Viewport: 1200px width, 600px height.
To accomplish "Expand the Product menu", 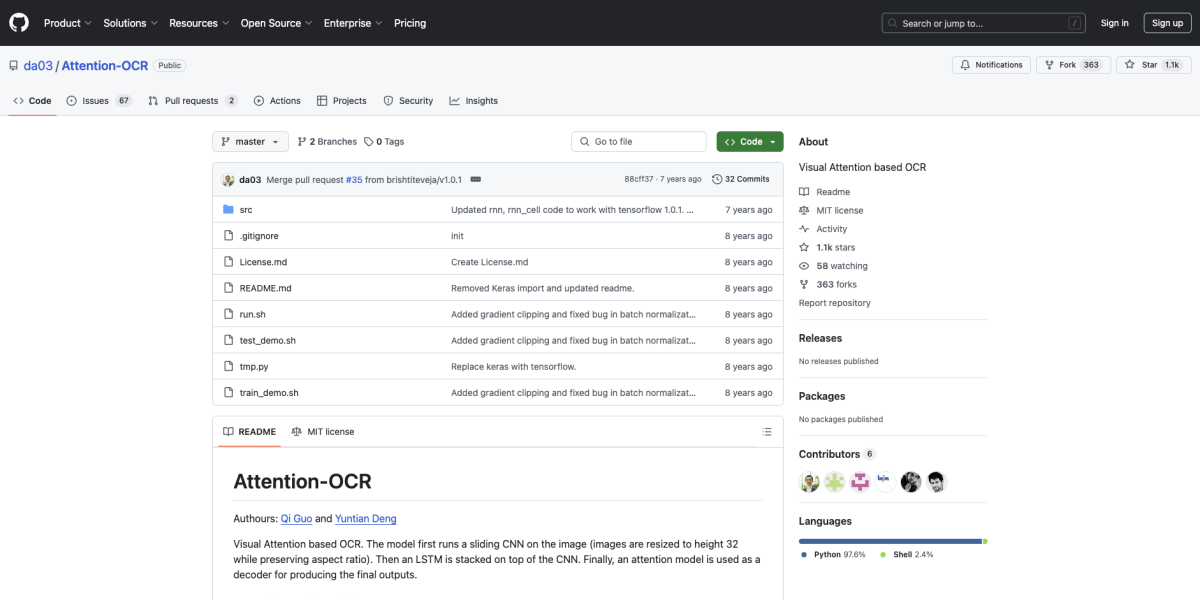I will tap(68, 23).
